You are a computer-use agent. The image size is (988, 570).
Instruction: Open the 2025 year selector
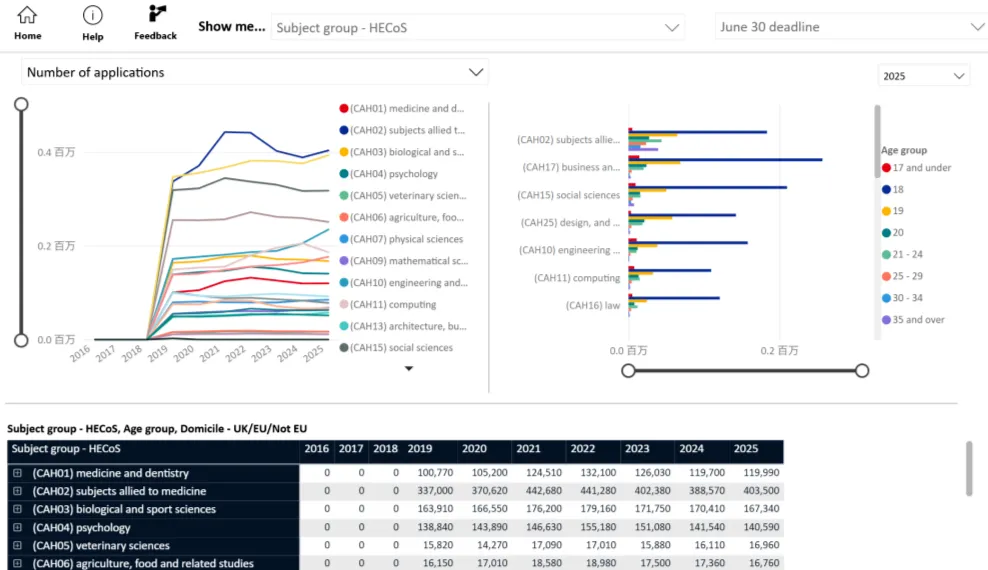pos(923,76)
